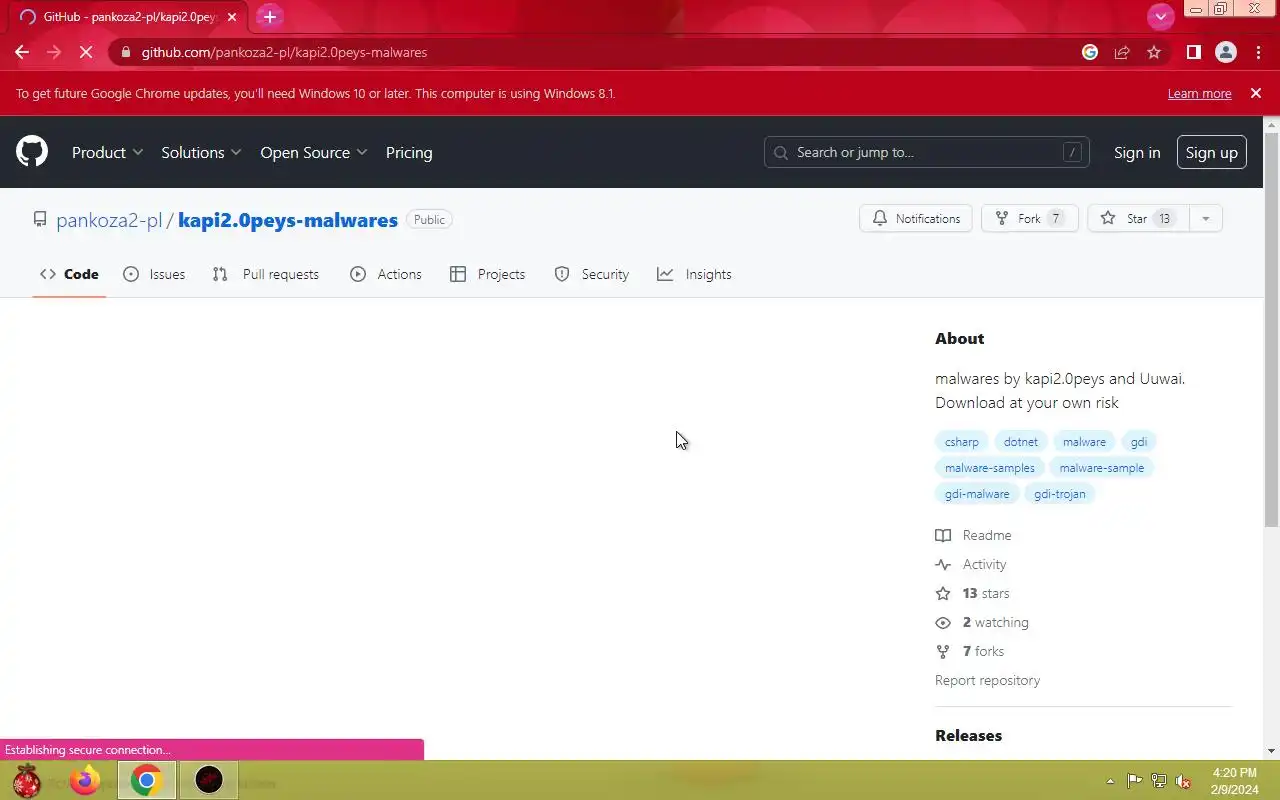The image size is (1280, 800).
Task: Click Sign in
Action: 1137,152
